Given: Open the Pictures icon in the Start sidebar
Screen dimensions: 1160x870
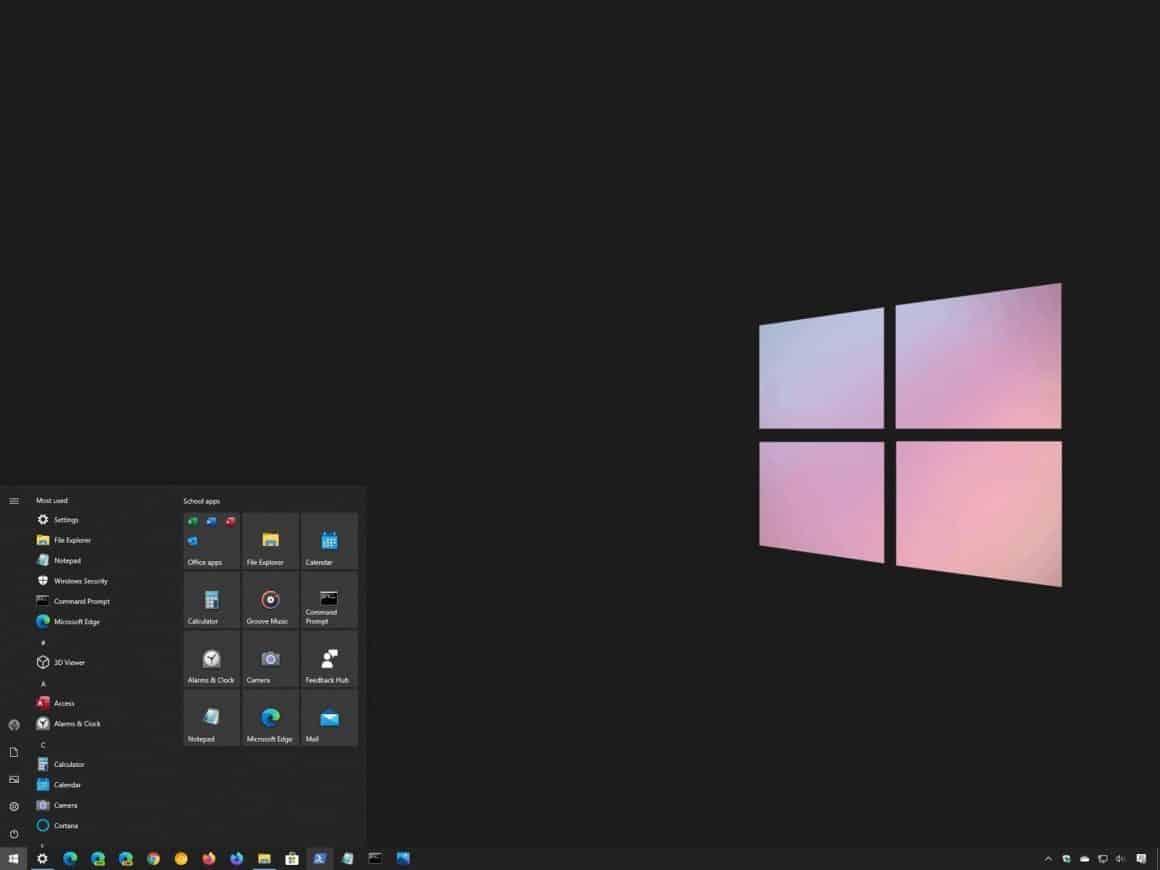Looking at the screenshot, I should tap(14, 779).
